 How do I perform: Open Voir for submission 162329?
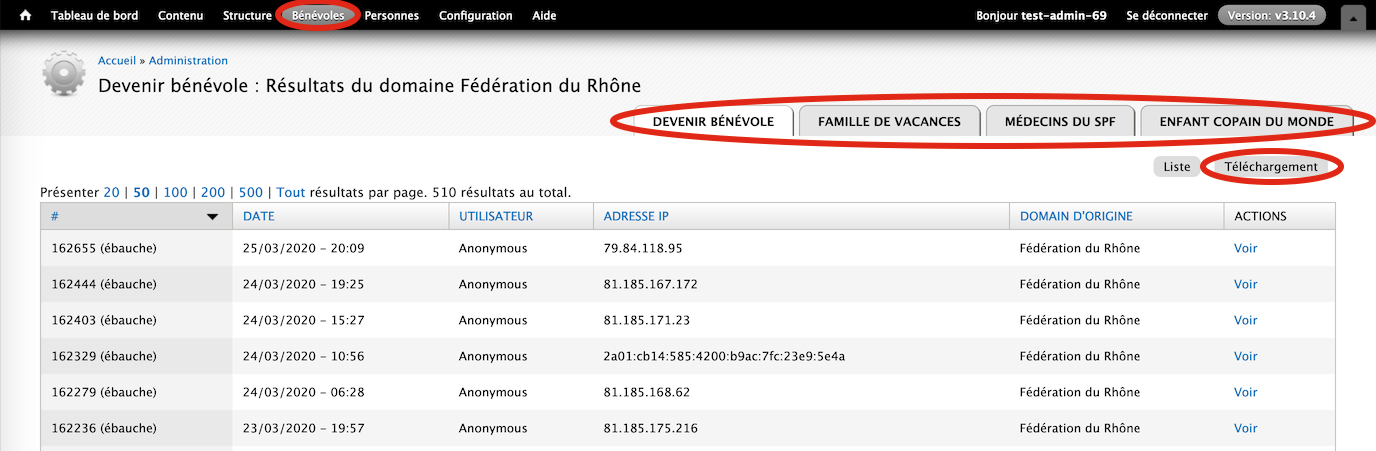[x=1245, y=356]
